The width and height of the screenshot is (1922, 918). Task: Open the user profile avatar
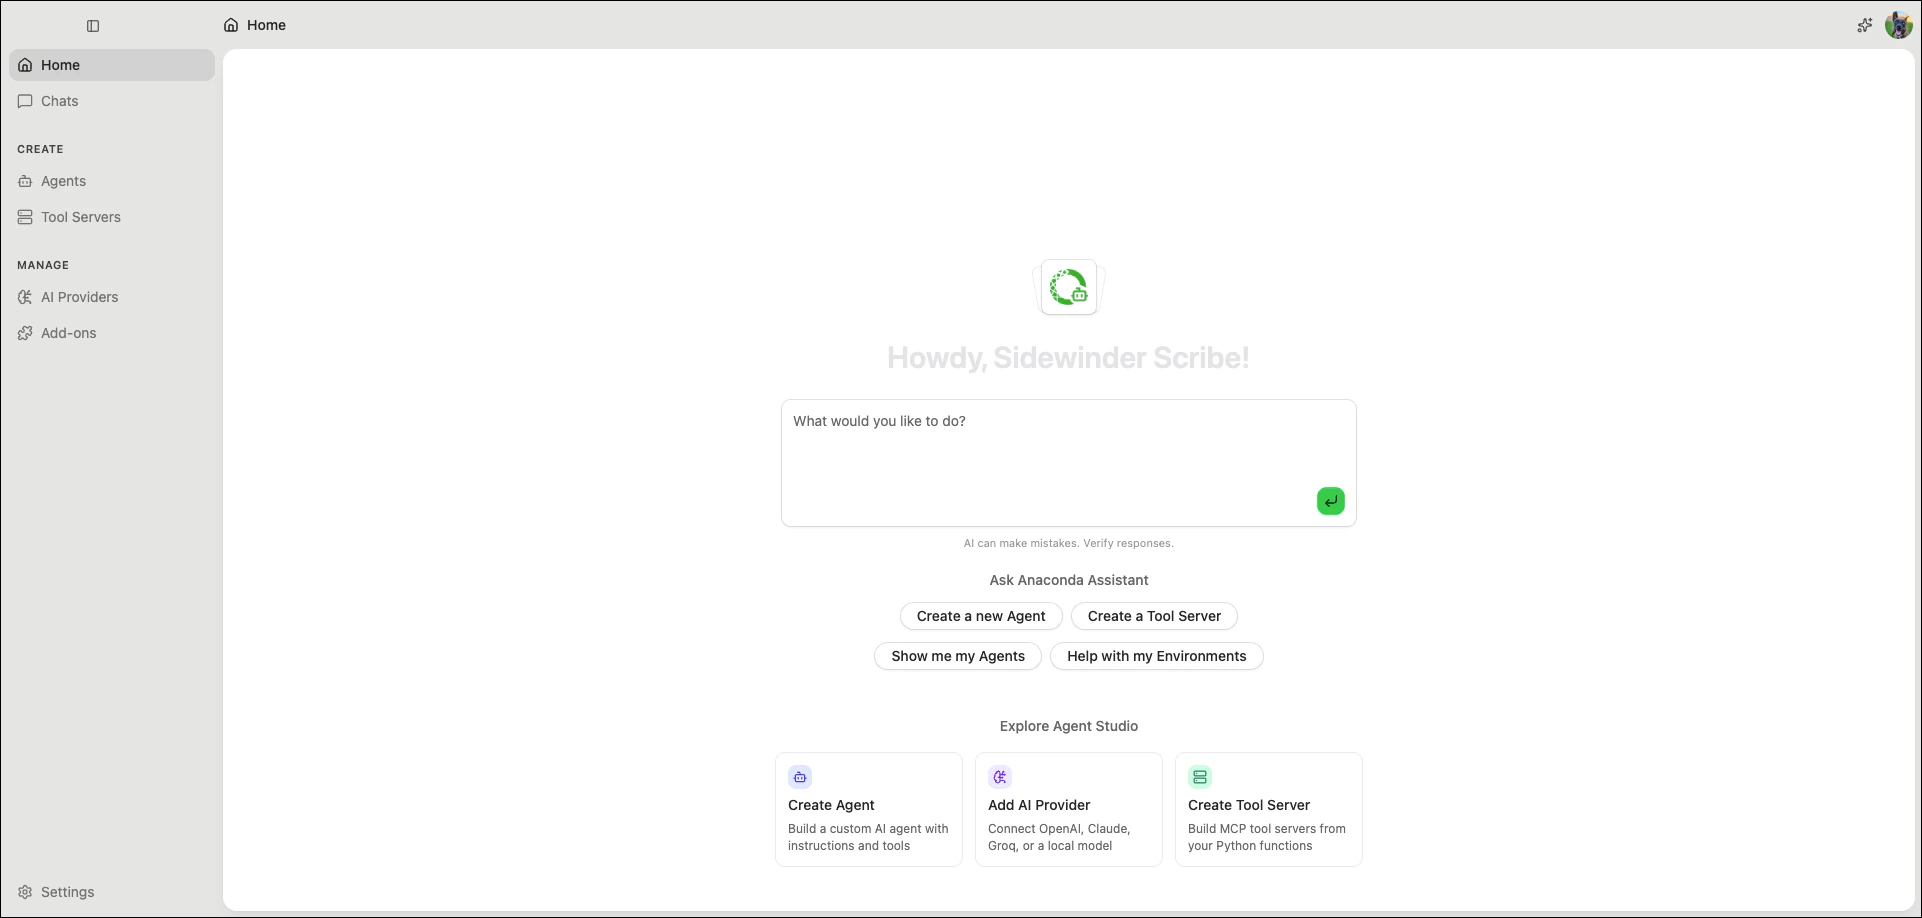[1899, 25]
